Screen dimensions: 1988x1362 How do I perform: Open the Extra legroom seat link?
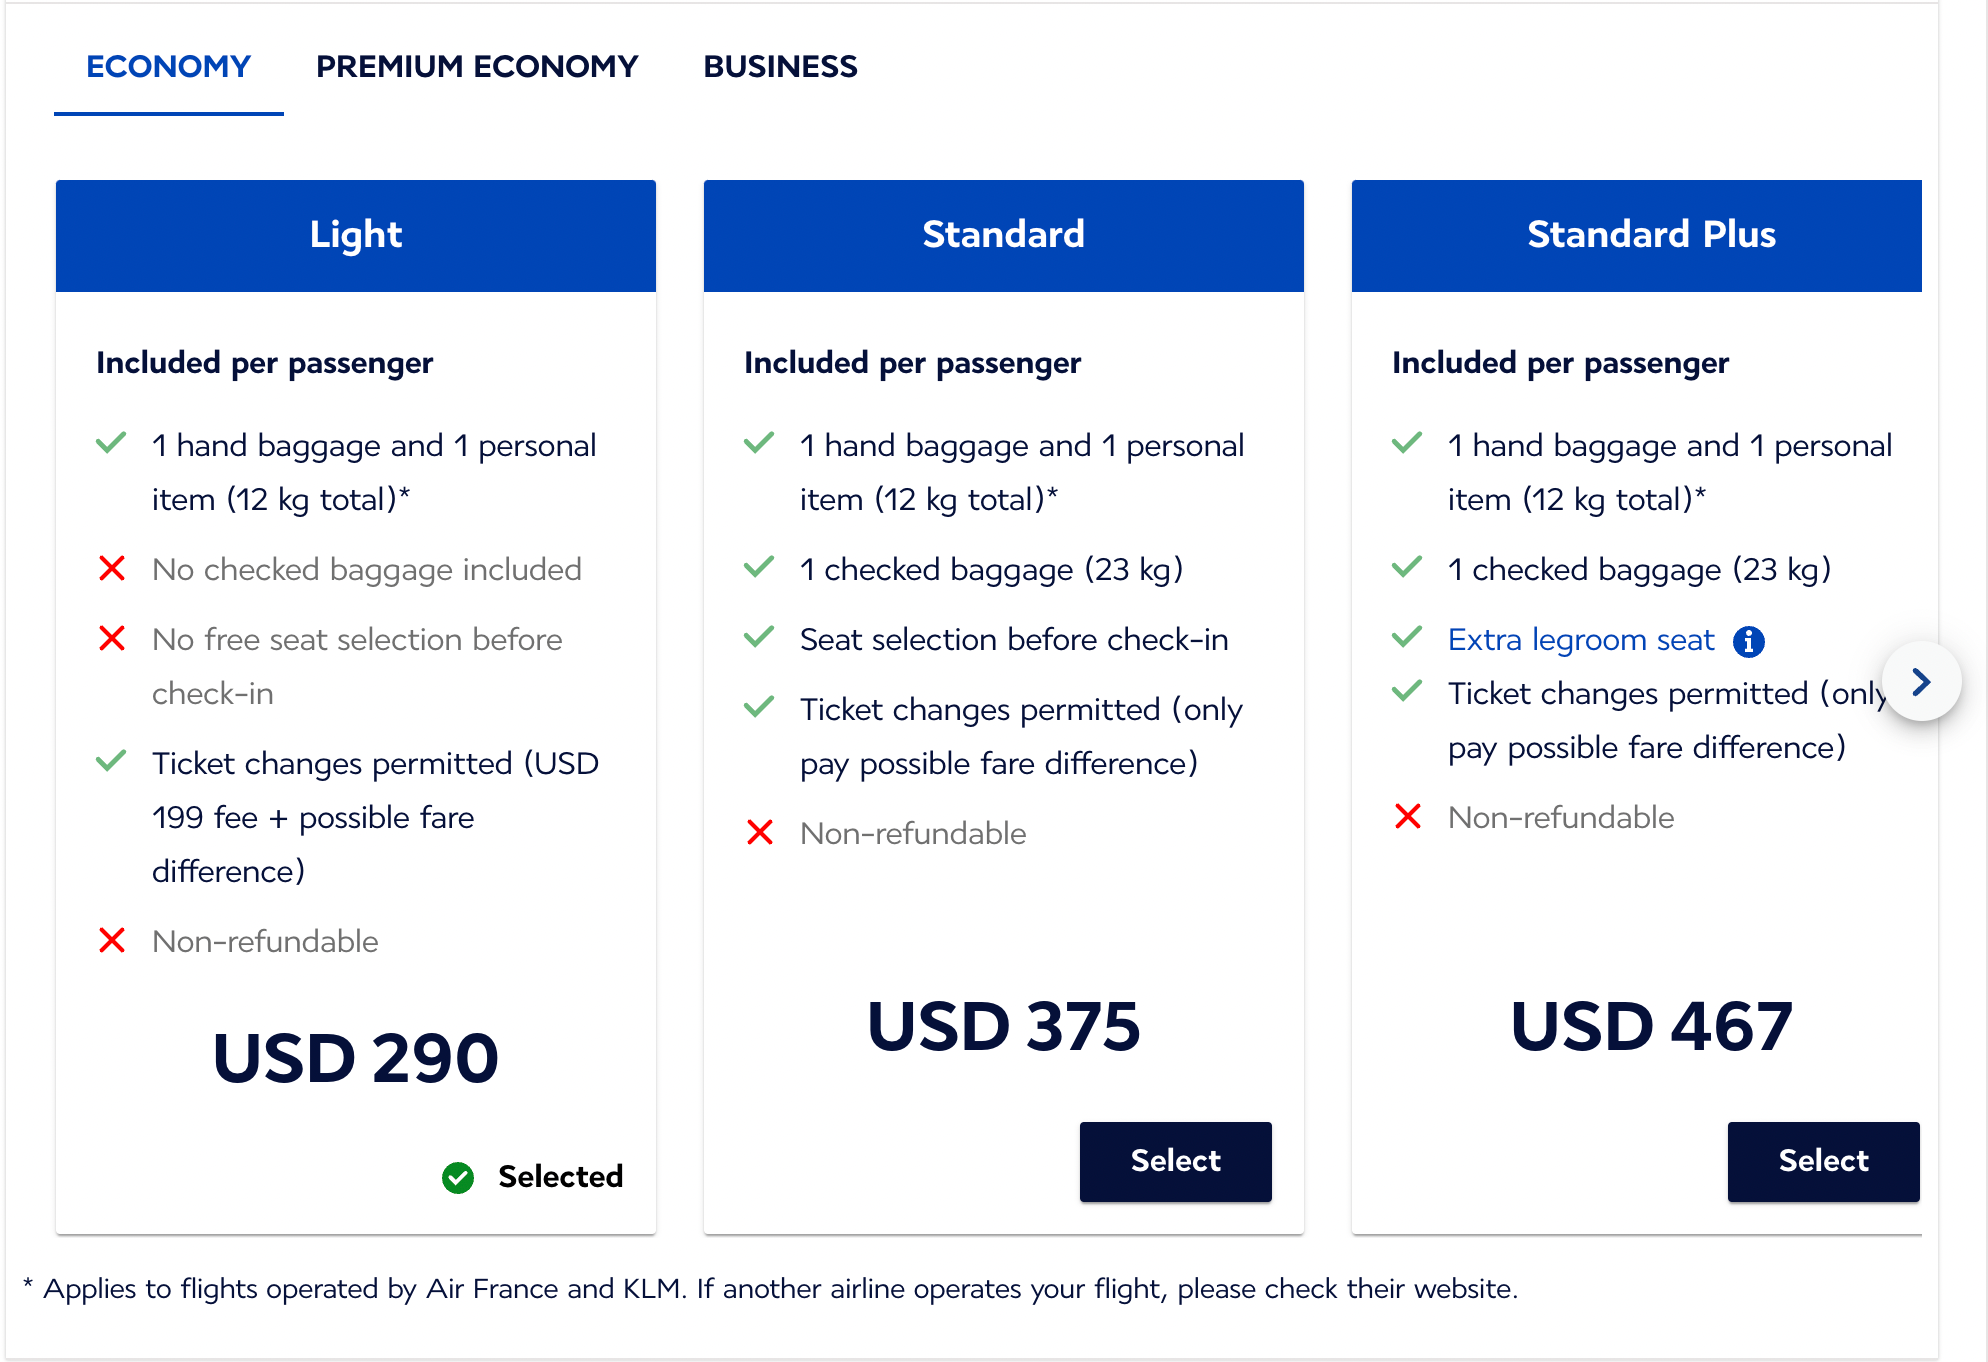coord(1581,640)
